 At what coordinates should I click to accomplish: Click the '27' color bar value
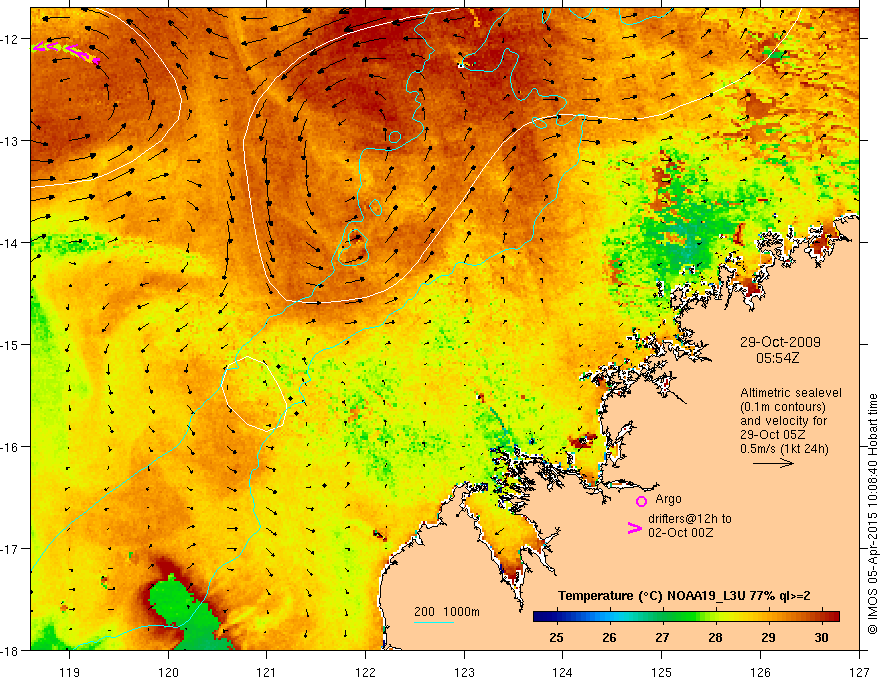click(662, 637)
